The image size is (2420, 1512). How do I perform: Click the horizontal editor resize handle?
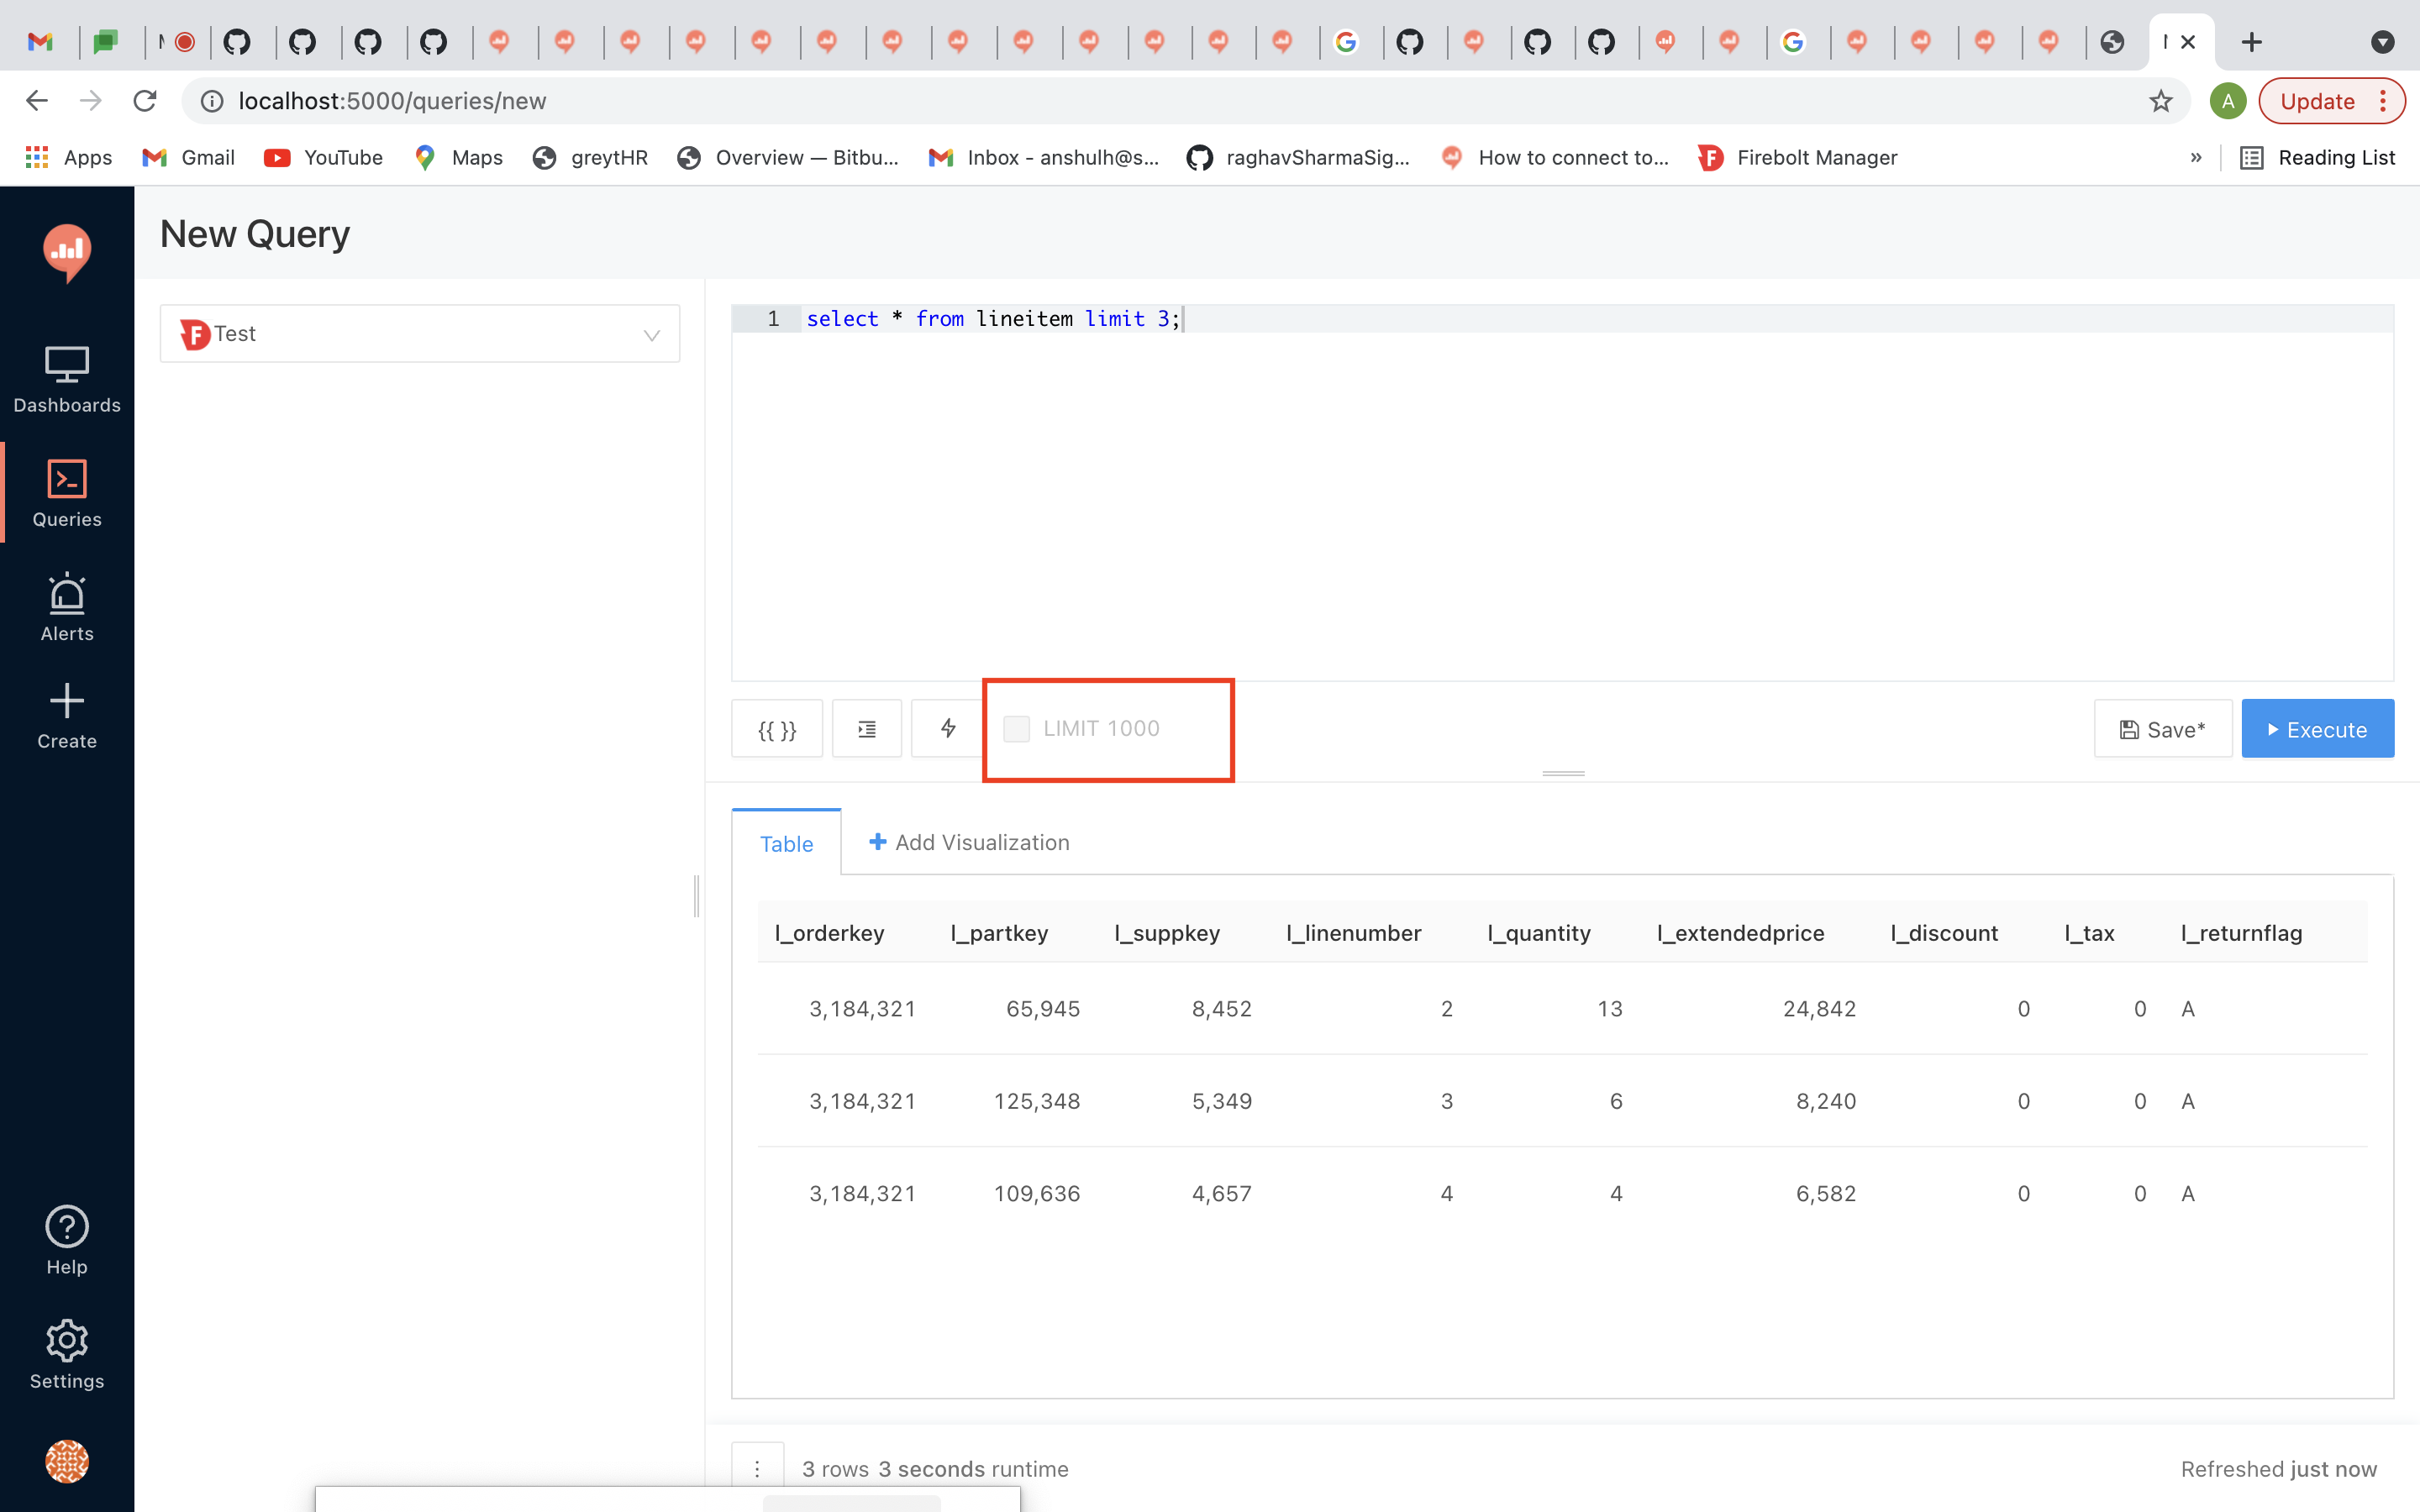click(1563, 773)
